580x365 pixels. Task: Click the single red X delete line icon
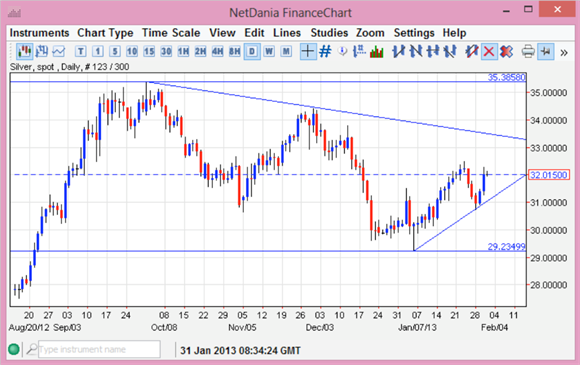click(489, 51)
